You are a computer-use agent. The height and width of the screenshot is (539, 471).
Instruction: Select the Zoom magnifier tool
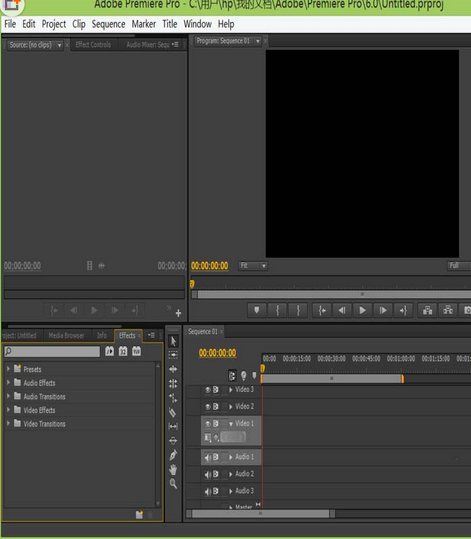pos(173,484)
